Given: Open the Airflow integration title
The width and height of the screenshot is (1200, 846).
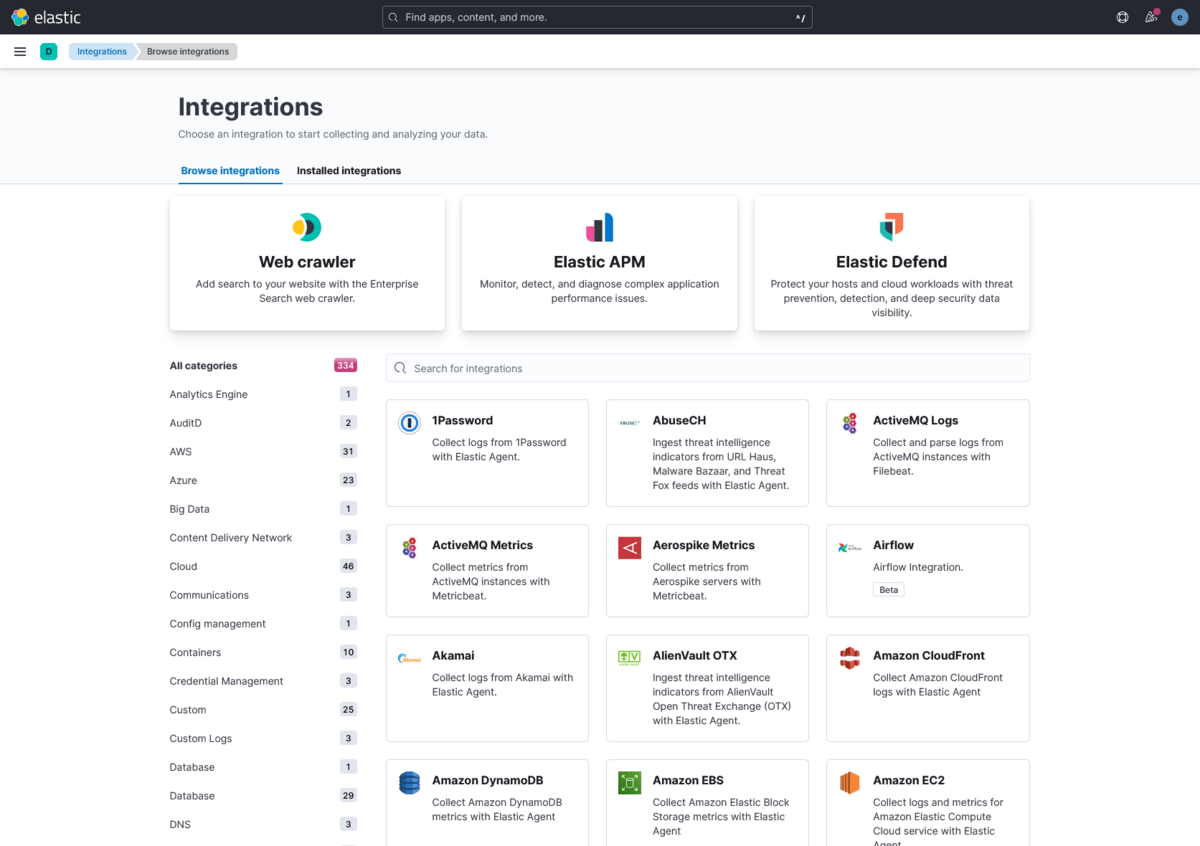Looking at the screenshot, I should coord(893,546).
